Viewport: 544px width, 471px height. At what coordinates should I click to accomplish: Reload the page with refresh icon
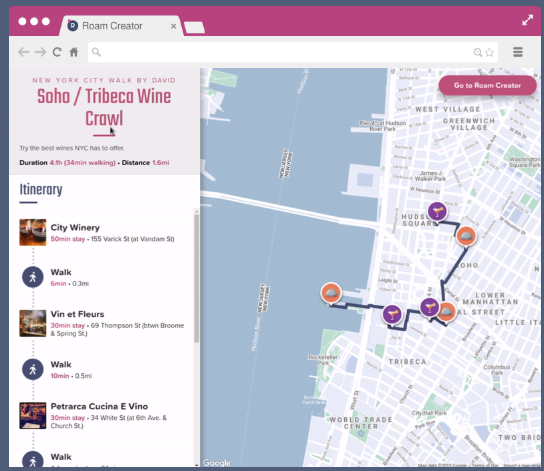coord(57,52)
